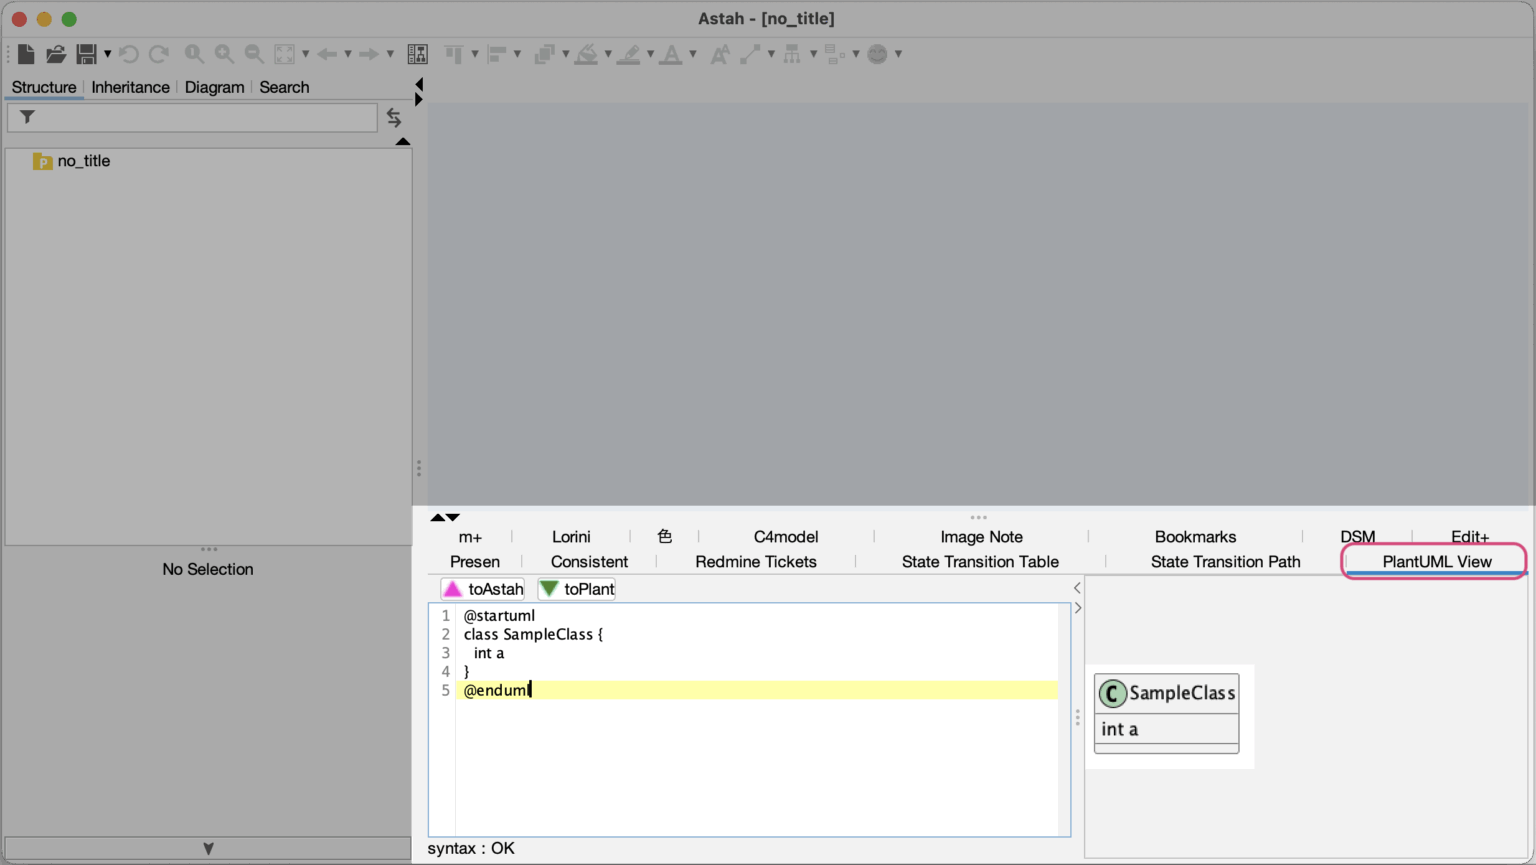1536x865 pixels.
Task: Undo the last action
Action: click(129, 54)
